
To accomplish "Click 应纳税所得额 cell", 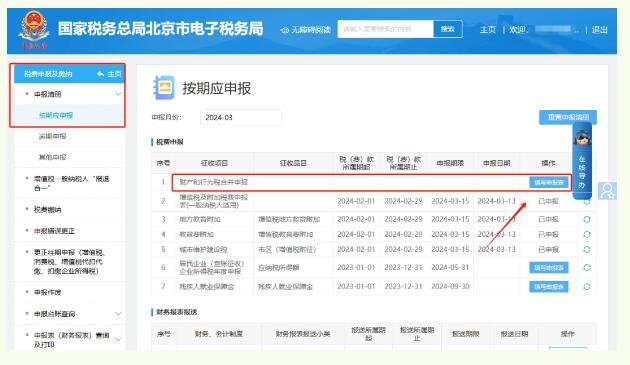I will coord(278,268).
